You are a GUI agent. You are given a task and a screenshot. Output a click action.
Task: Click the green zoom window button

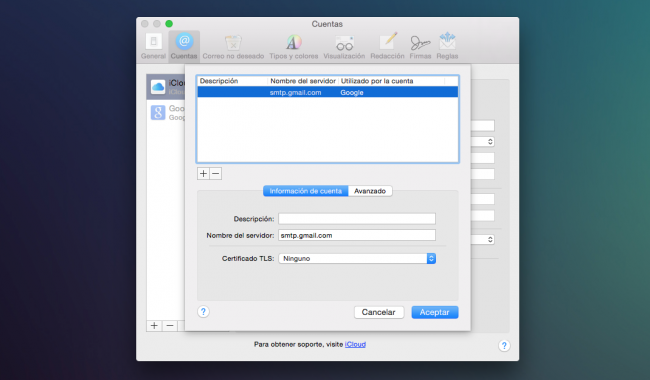(x=169, y=24)
